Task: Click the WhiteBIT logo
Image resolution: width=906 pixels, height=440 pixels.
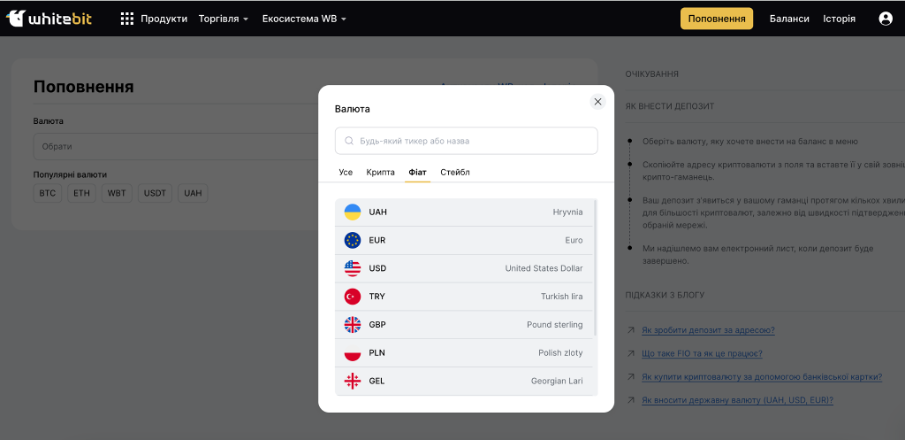Action: click(x=52, y=18)
